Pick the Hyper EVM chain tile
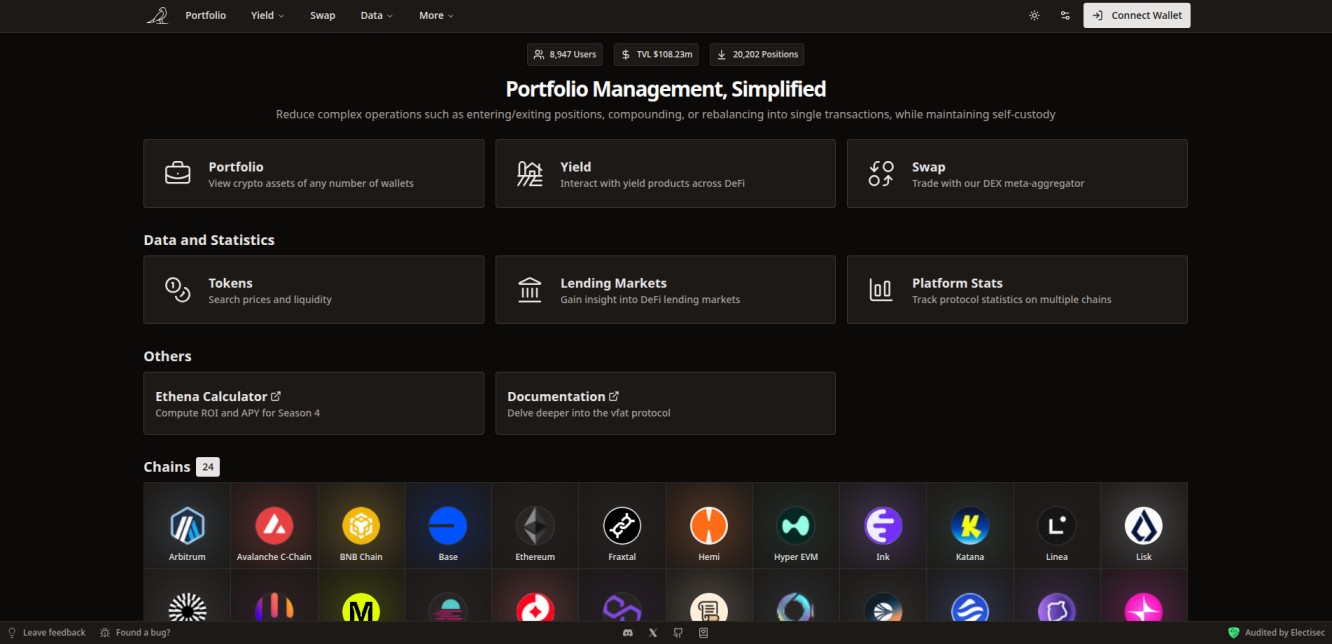Screen dimensions: 1332x644 pos(796,526)
